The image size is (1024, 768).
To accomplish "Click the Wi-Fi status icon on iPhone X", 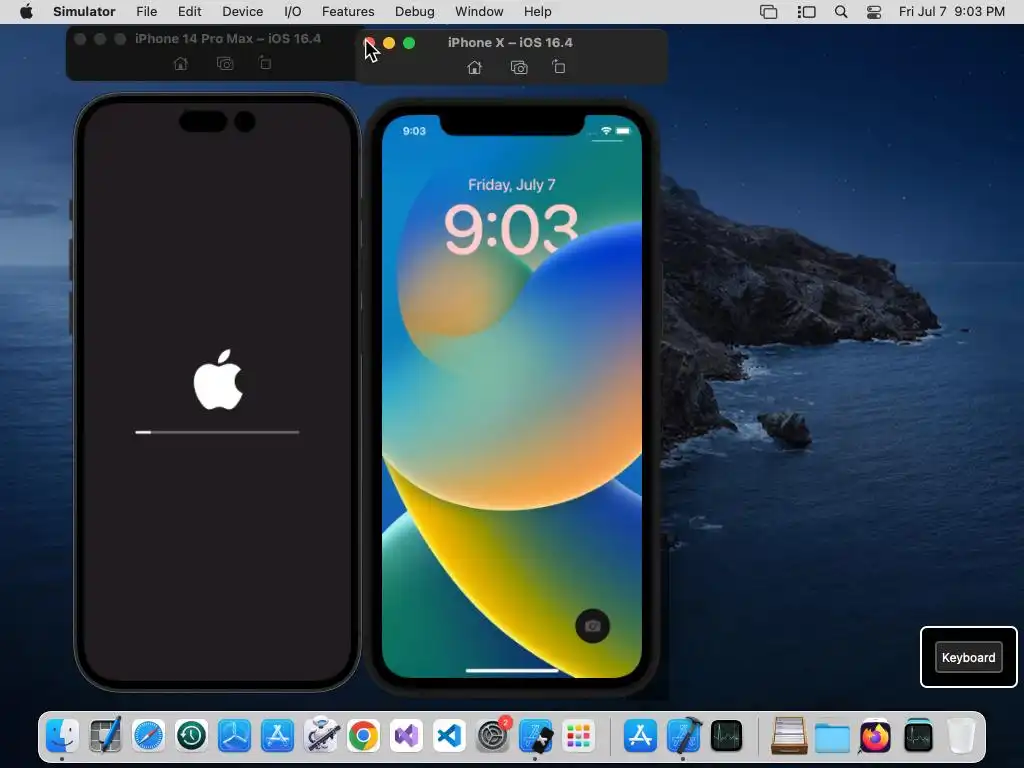I will coord(606,131).
